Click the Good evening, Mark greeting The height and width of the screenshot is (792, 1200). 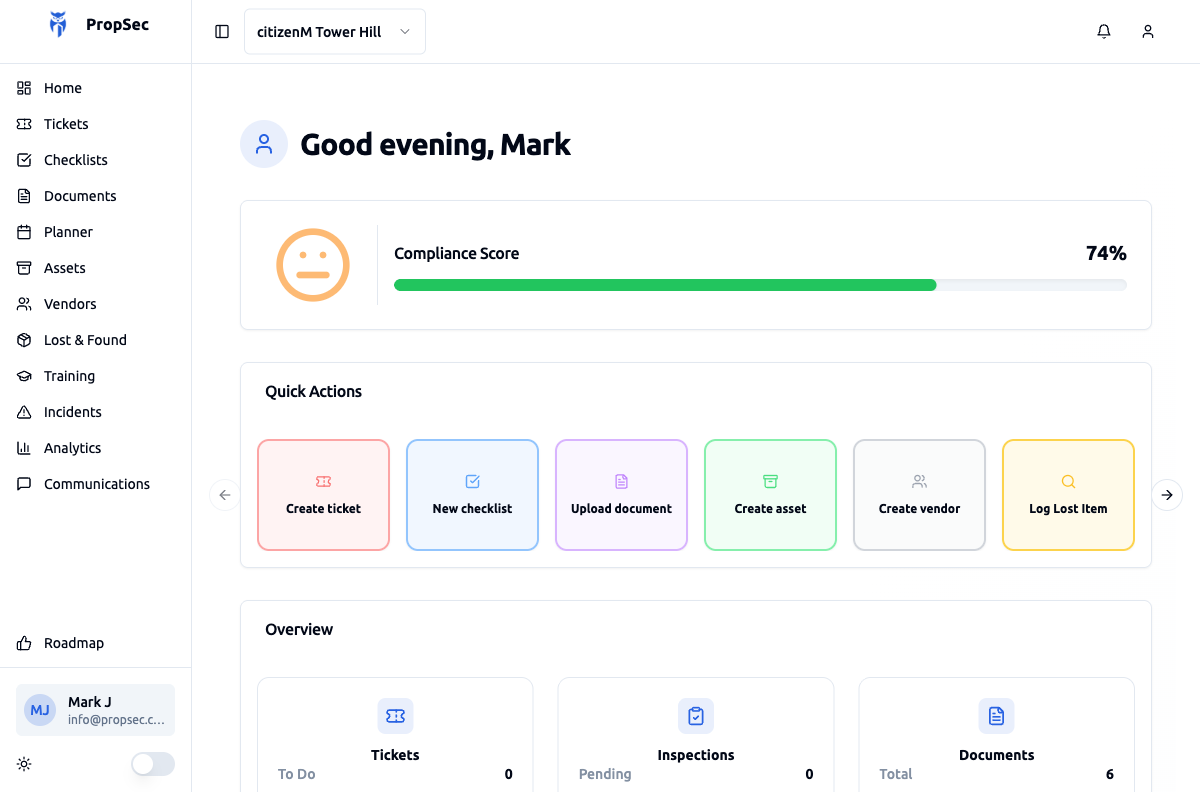[x=435, y=144]
